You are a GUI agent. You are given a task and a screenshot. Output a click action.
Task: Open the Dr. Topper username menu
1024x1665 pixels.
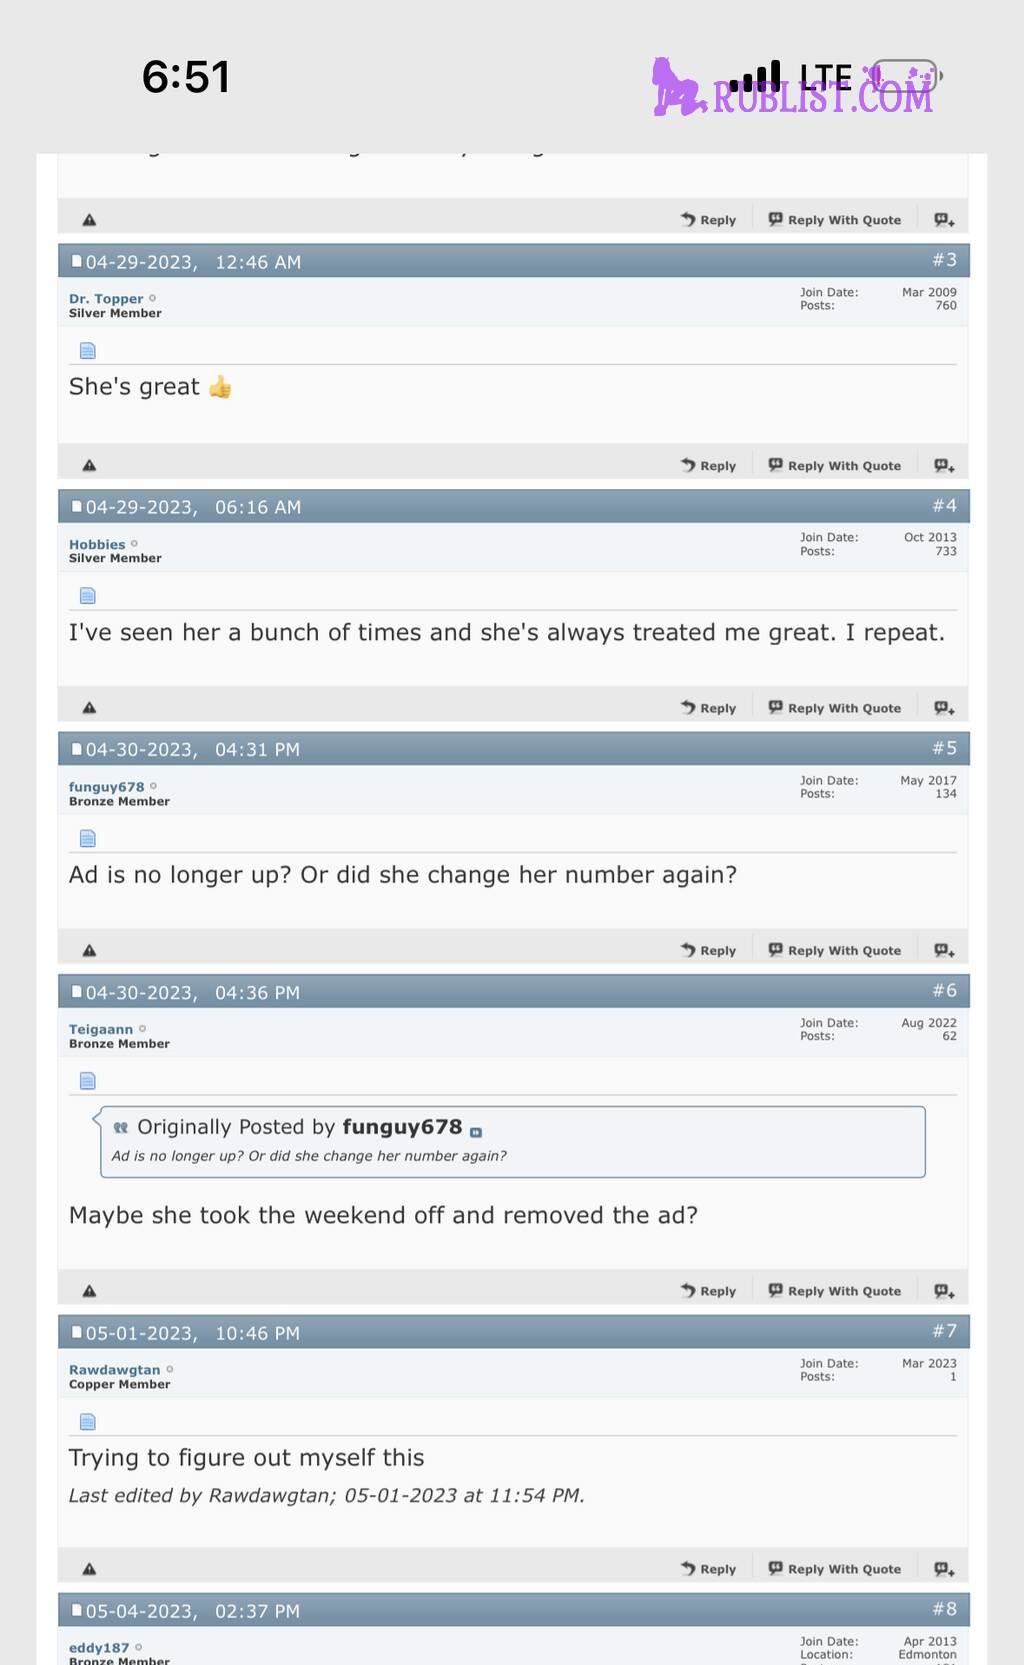click(x=106, y=298)
